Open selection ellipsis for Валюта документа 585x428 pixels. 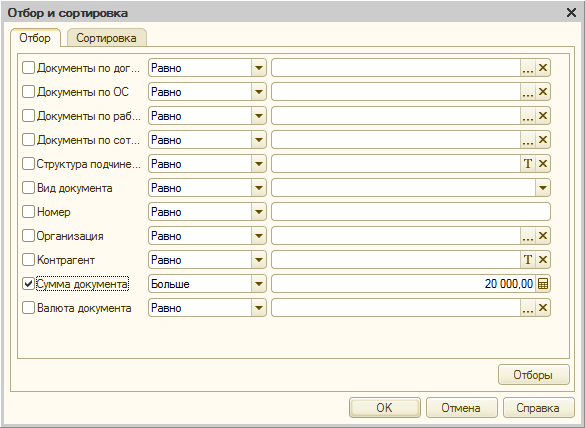528,308
